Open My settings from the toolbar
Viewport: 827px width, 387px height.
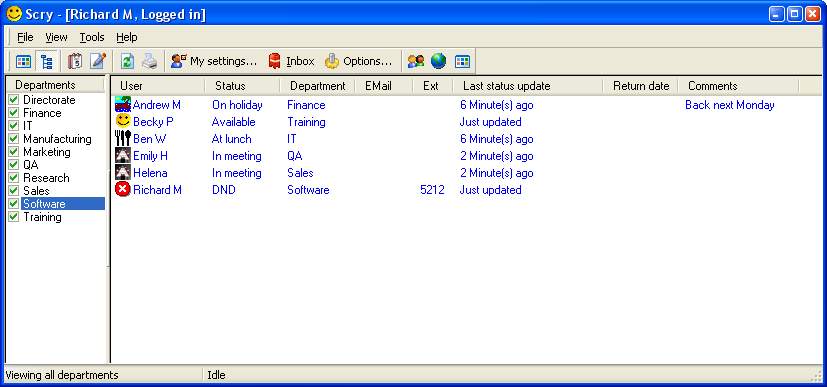[214, 61]
